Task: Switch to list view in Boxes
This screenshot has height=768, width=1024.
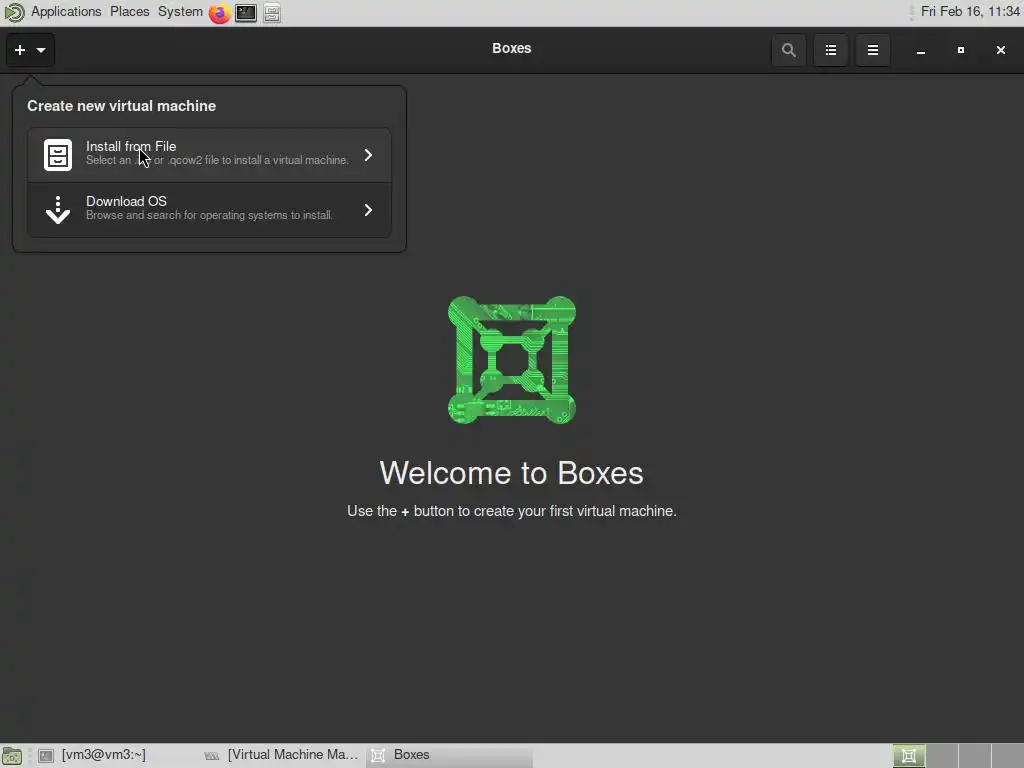Action: pyautogui.click(x=831, y=50)
